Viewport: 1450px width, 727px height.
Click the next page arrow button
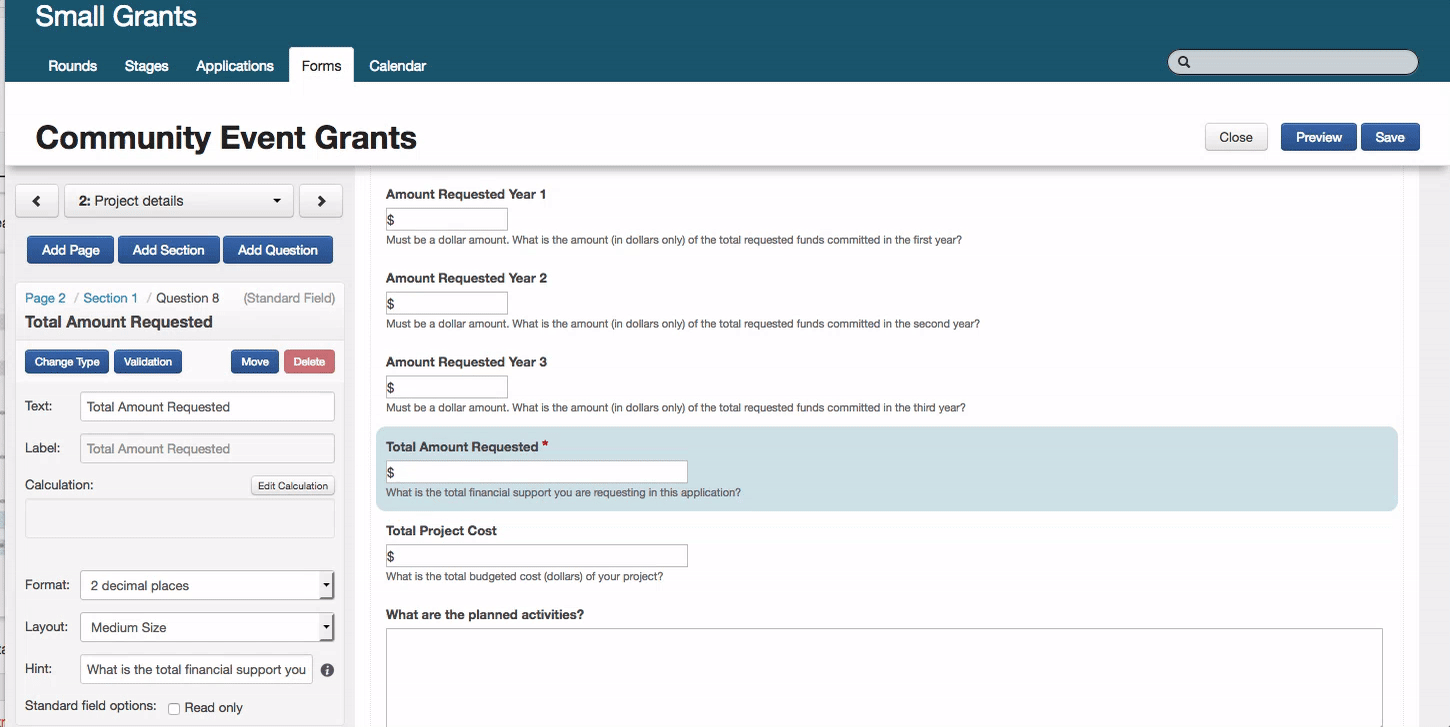[321, 201]
